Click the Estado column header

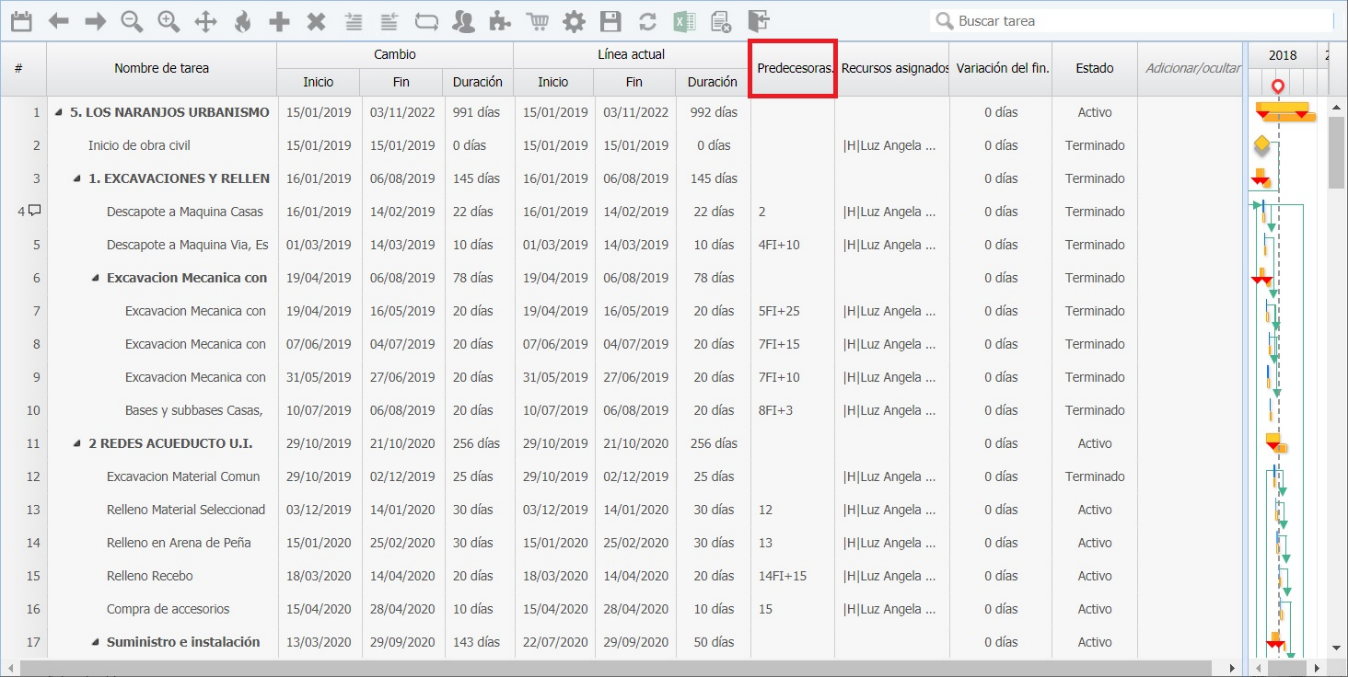1095,69
